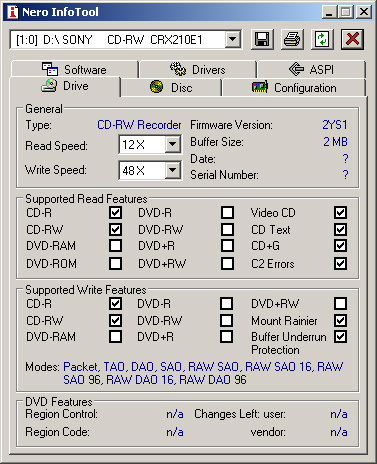
Task: Click the Date question mark value
Action: coord(345,159)
